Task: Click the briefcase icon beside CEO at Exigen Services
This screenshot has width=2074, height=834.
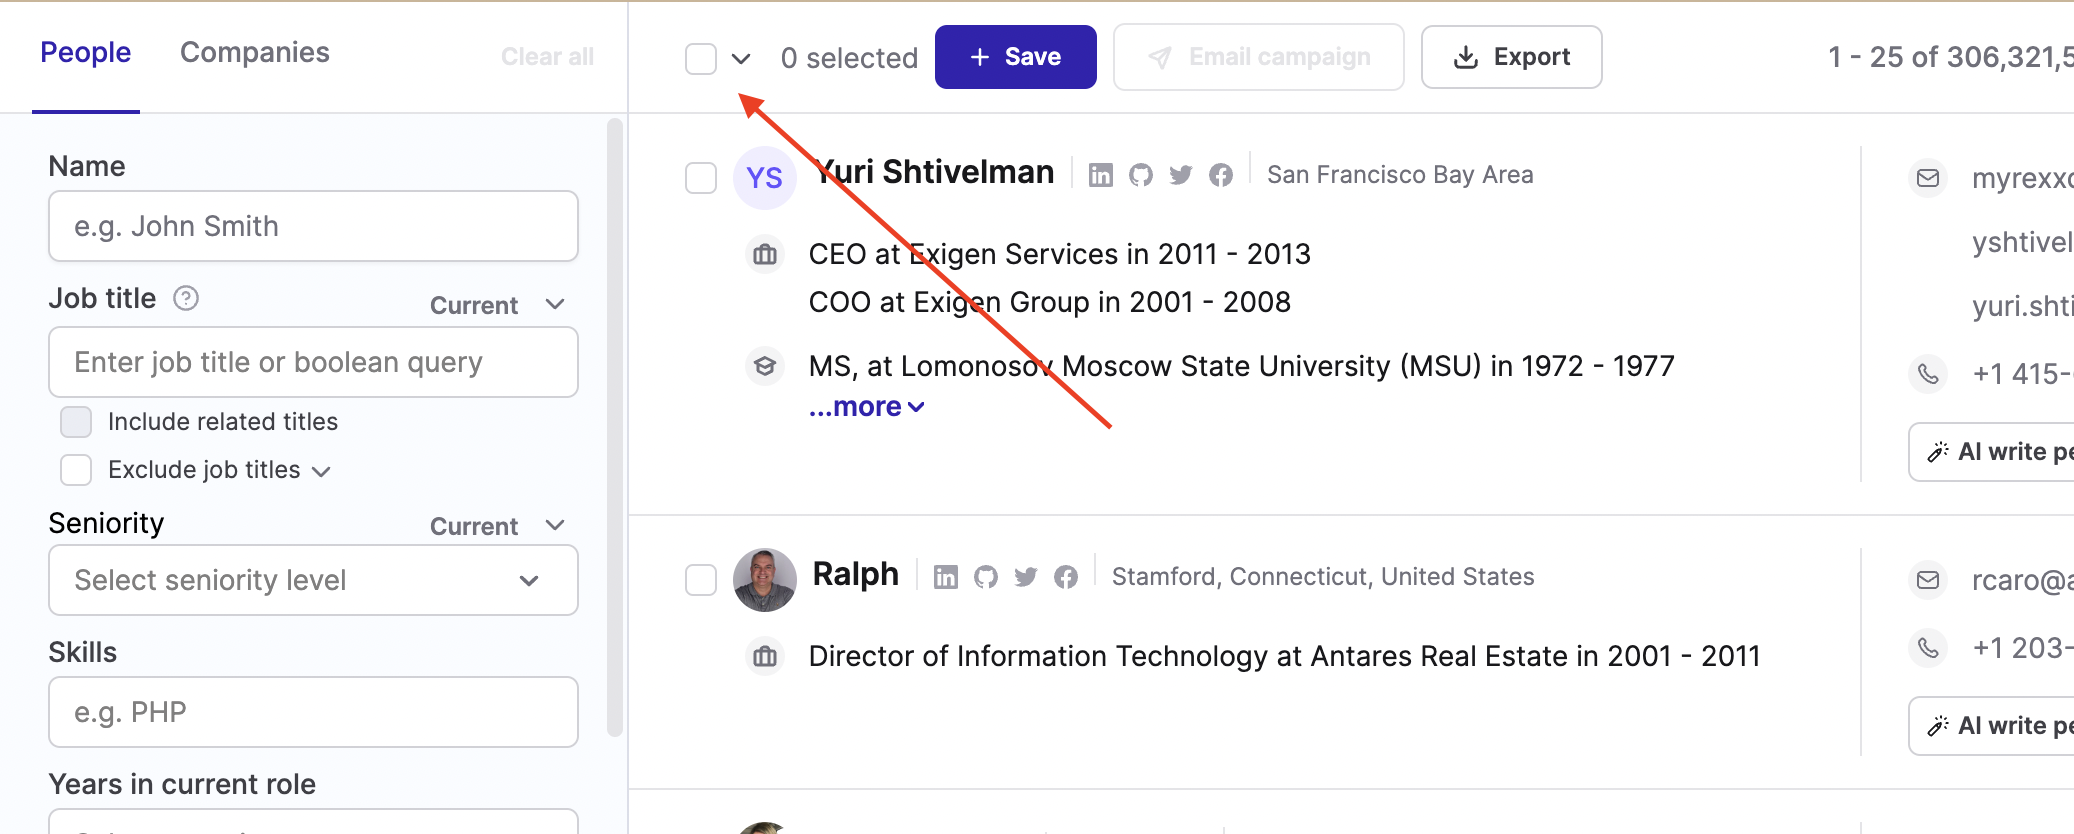Action: tap(765, 254)
